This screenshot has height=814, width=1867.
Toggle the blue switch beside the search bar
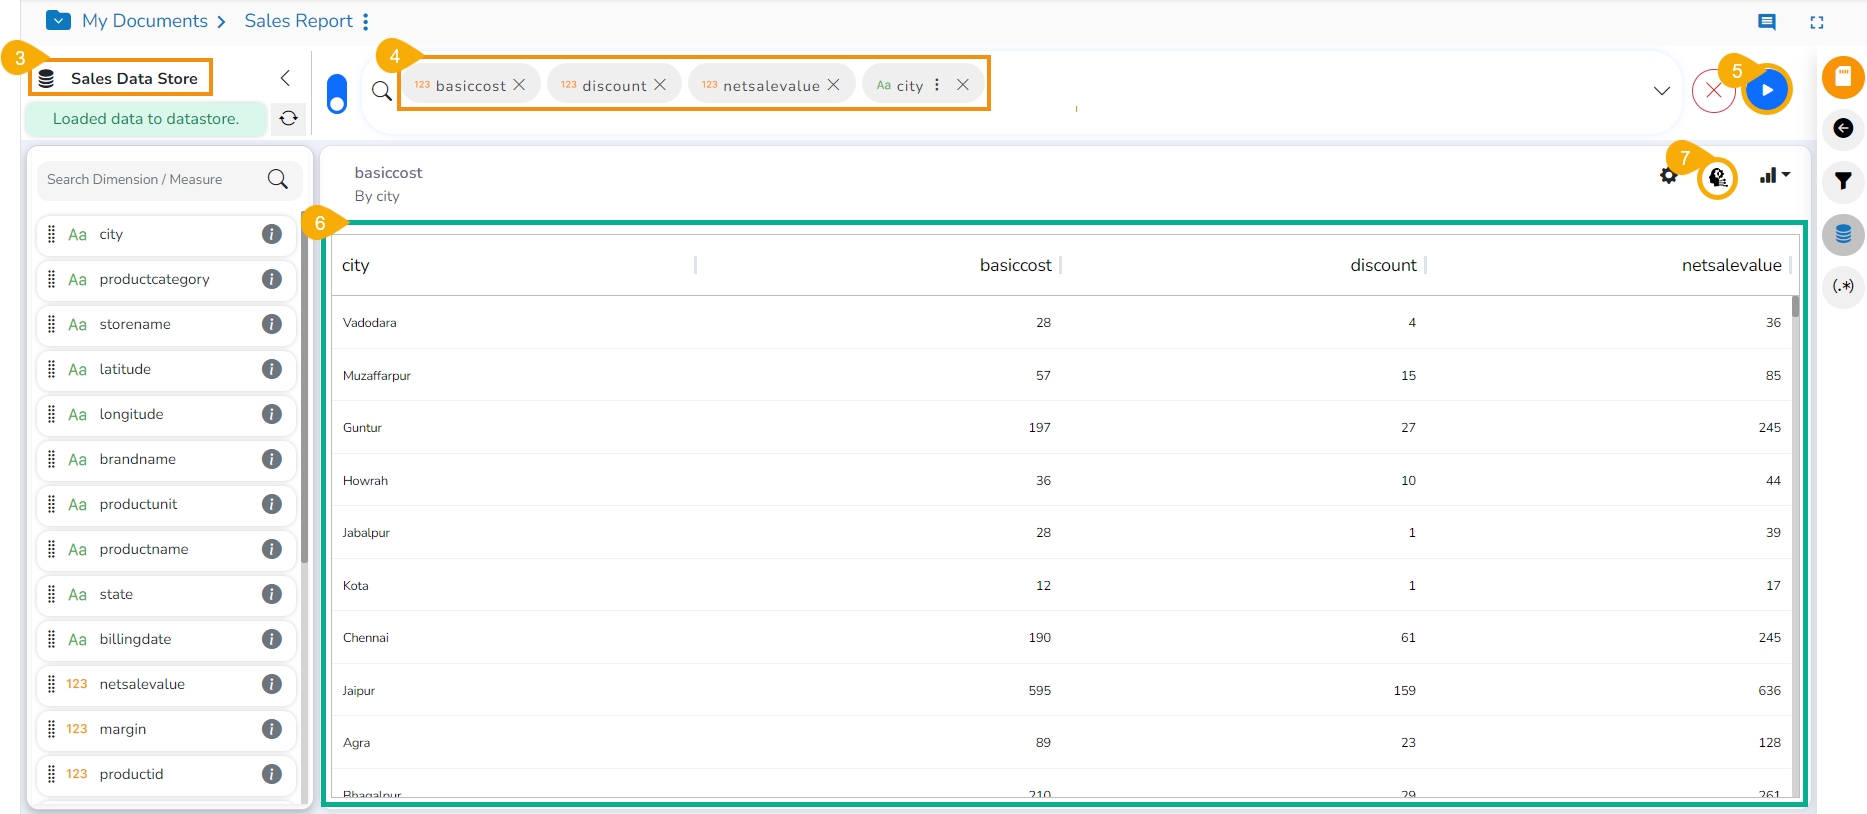(337, 94)
